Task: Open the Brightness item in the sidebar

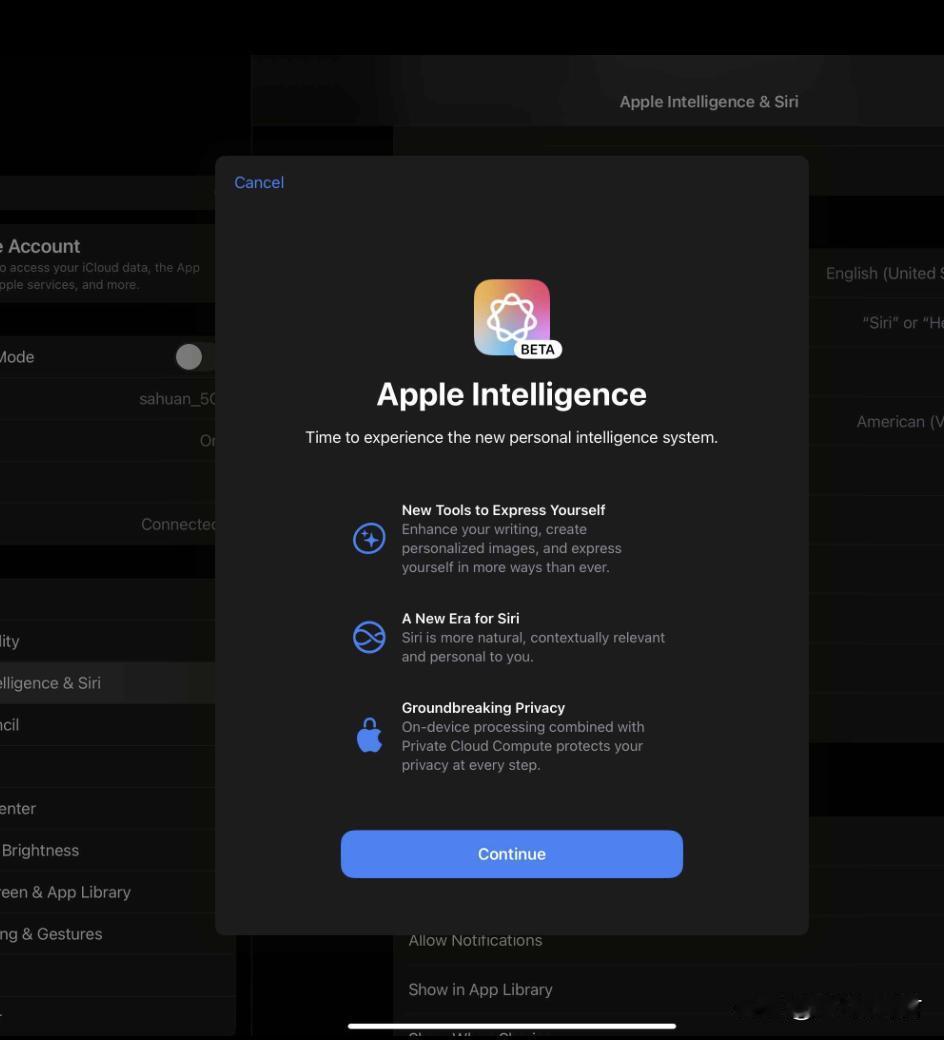Action: coord(107,850)
